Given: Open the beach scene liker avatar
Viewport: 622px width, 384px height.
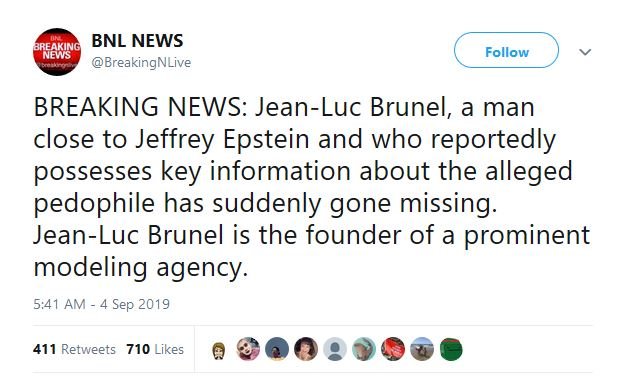Looking at the screenshot, I should [422, 349].
